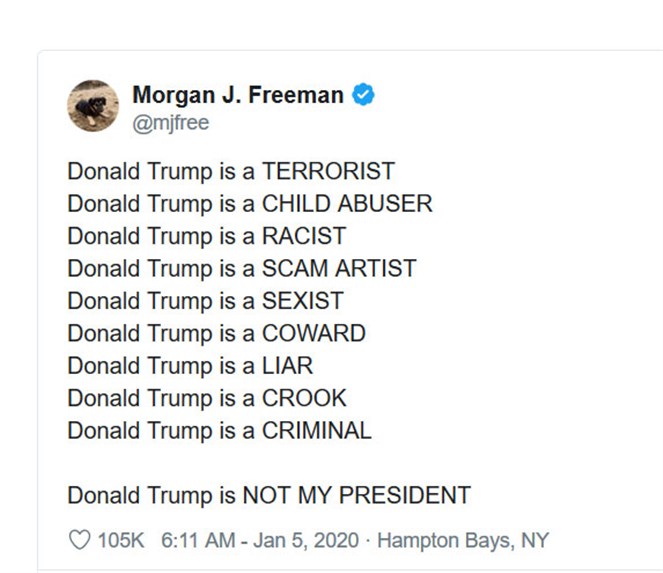Viewport: 663px width, 573px height.
Task: Click the 6:11 AM timestamp
Action: click(193, 540)
